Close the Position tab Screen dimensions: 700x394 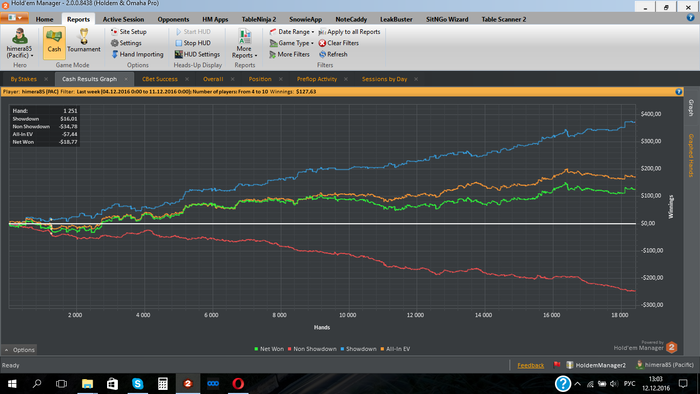tap(281, 79)
